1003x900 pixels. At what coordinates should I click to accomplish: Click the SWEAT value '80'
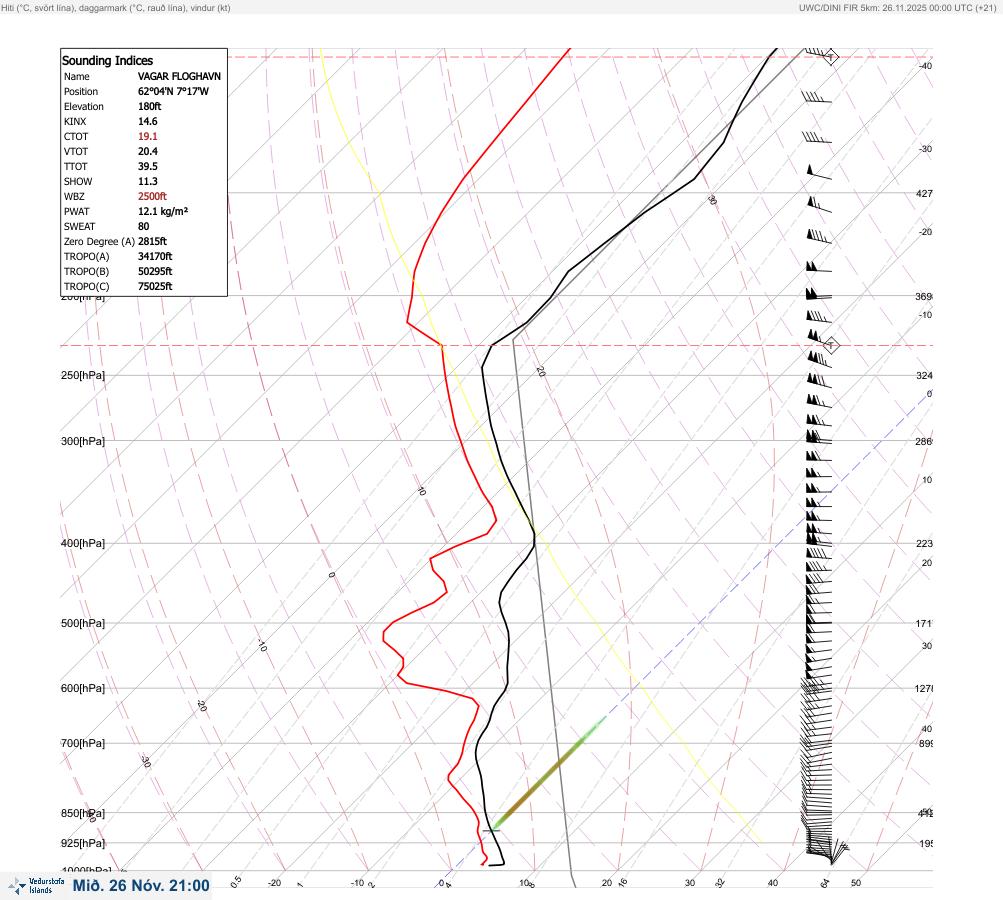click(143, 226)
